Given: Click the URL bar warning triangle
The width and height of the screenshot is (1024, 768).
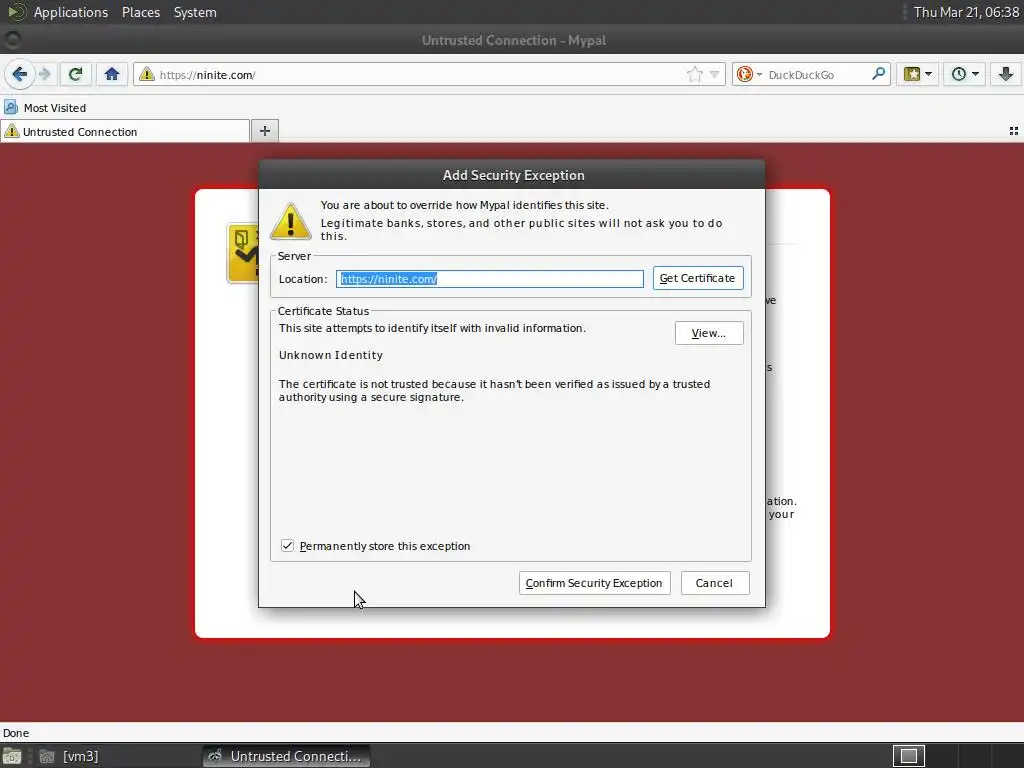Looking at the screenshot, I should point(147,74).
